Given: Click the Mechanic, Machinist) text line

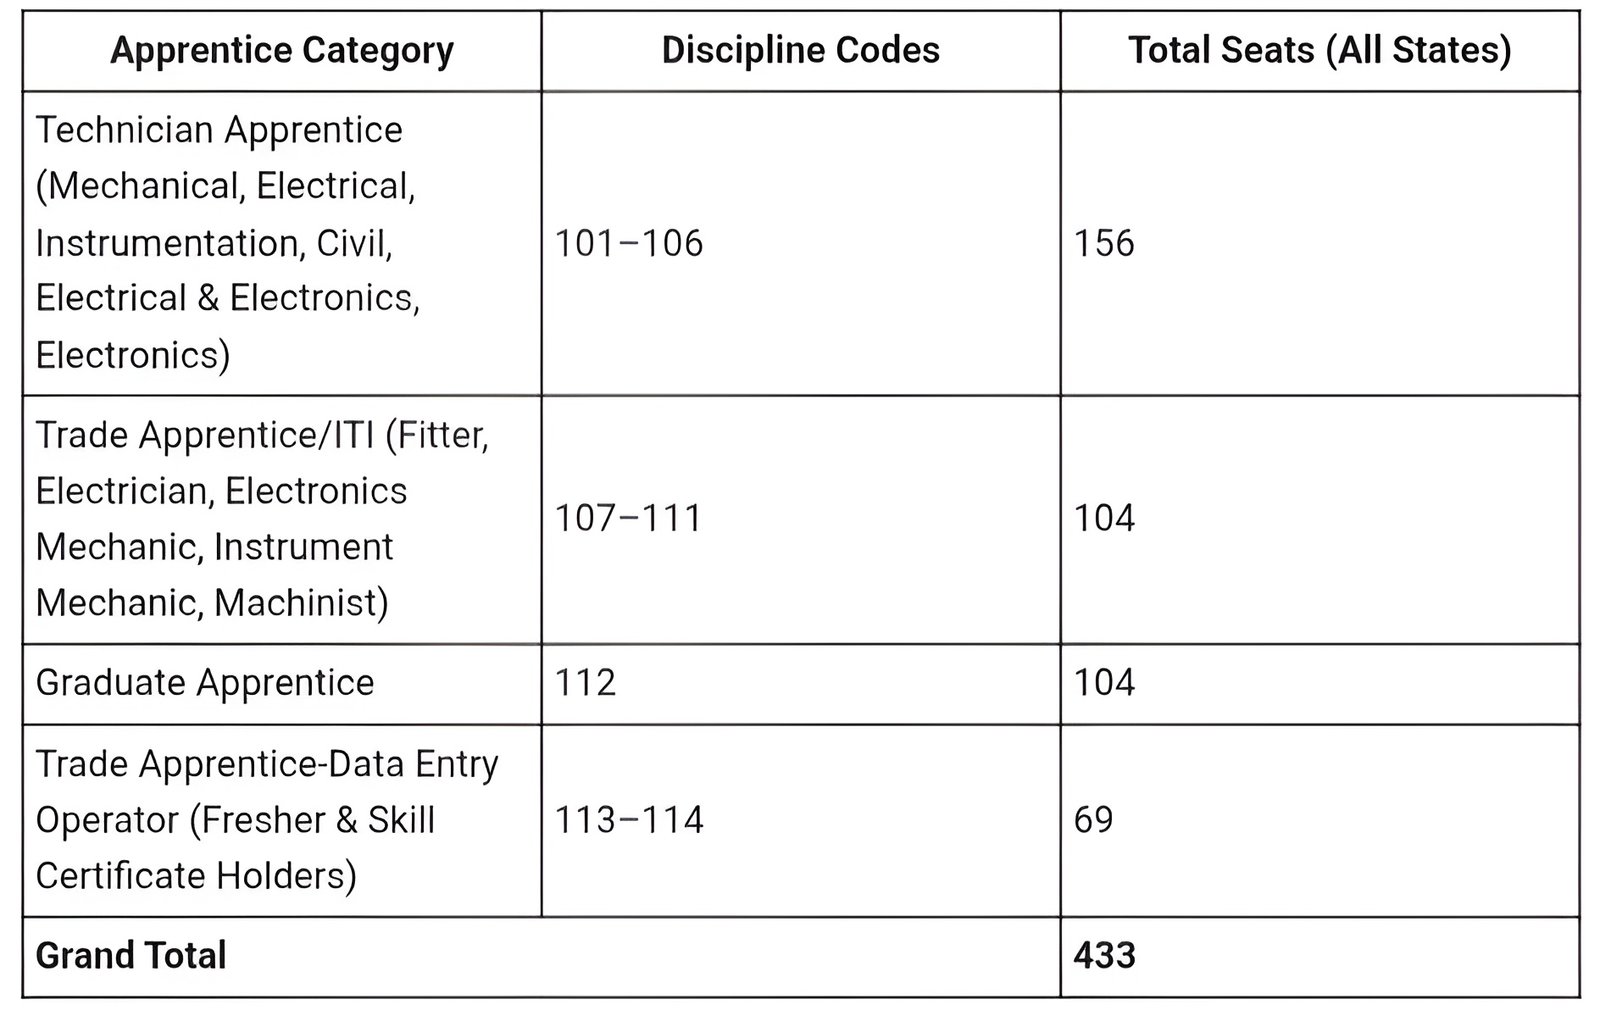Looking at the screenshot, I should pos(212,603).
